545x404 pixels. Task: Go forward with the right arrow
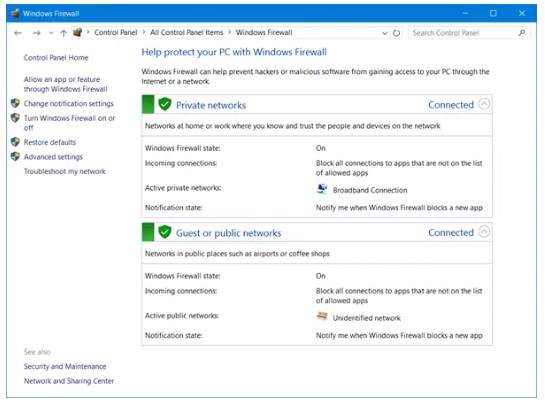(36, 33)
